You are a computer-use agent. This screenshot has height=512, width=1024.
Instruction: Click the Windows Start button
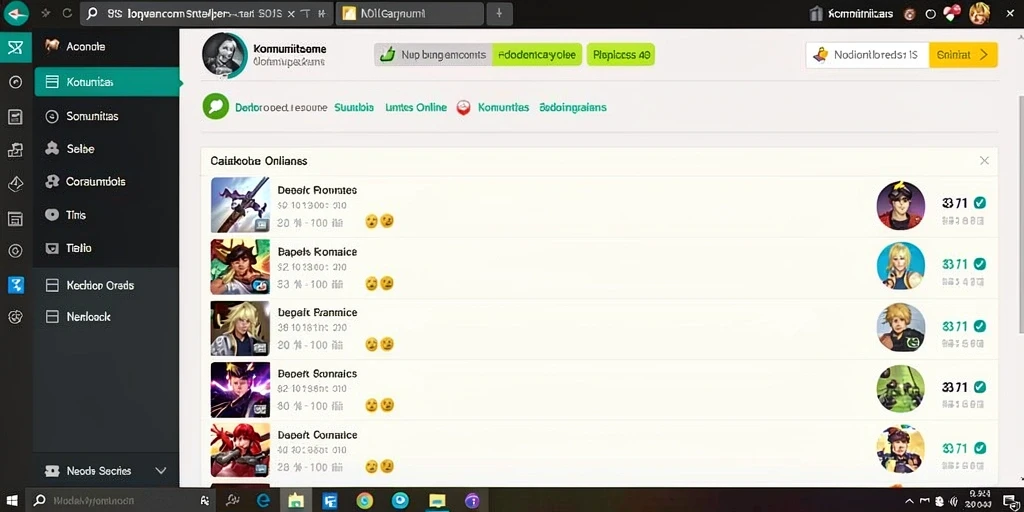[13, 500]
